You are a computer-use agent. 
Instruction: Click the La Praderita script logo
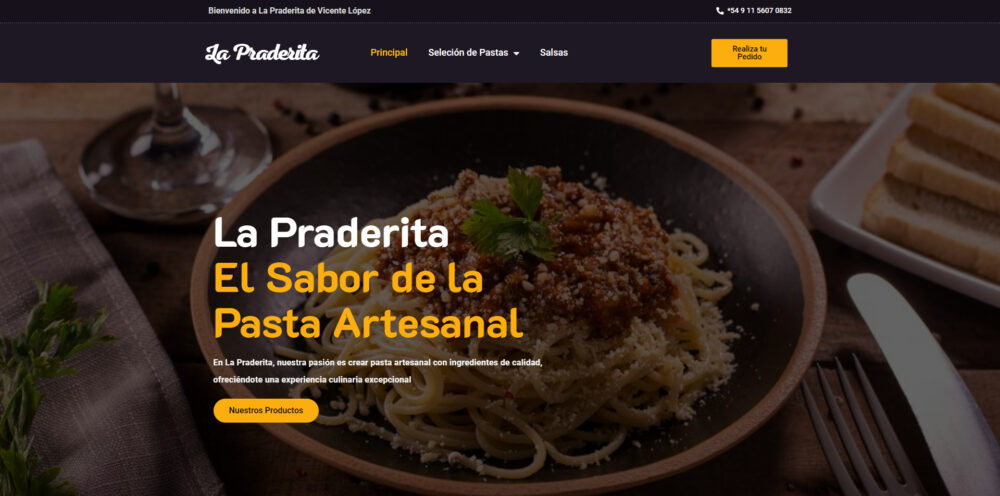(x=262, y=53)
